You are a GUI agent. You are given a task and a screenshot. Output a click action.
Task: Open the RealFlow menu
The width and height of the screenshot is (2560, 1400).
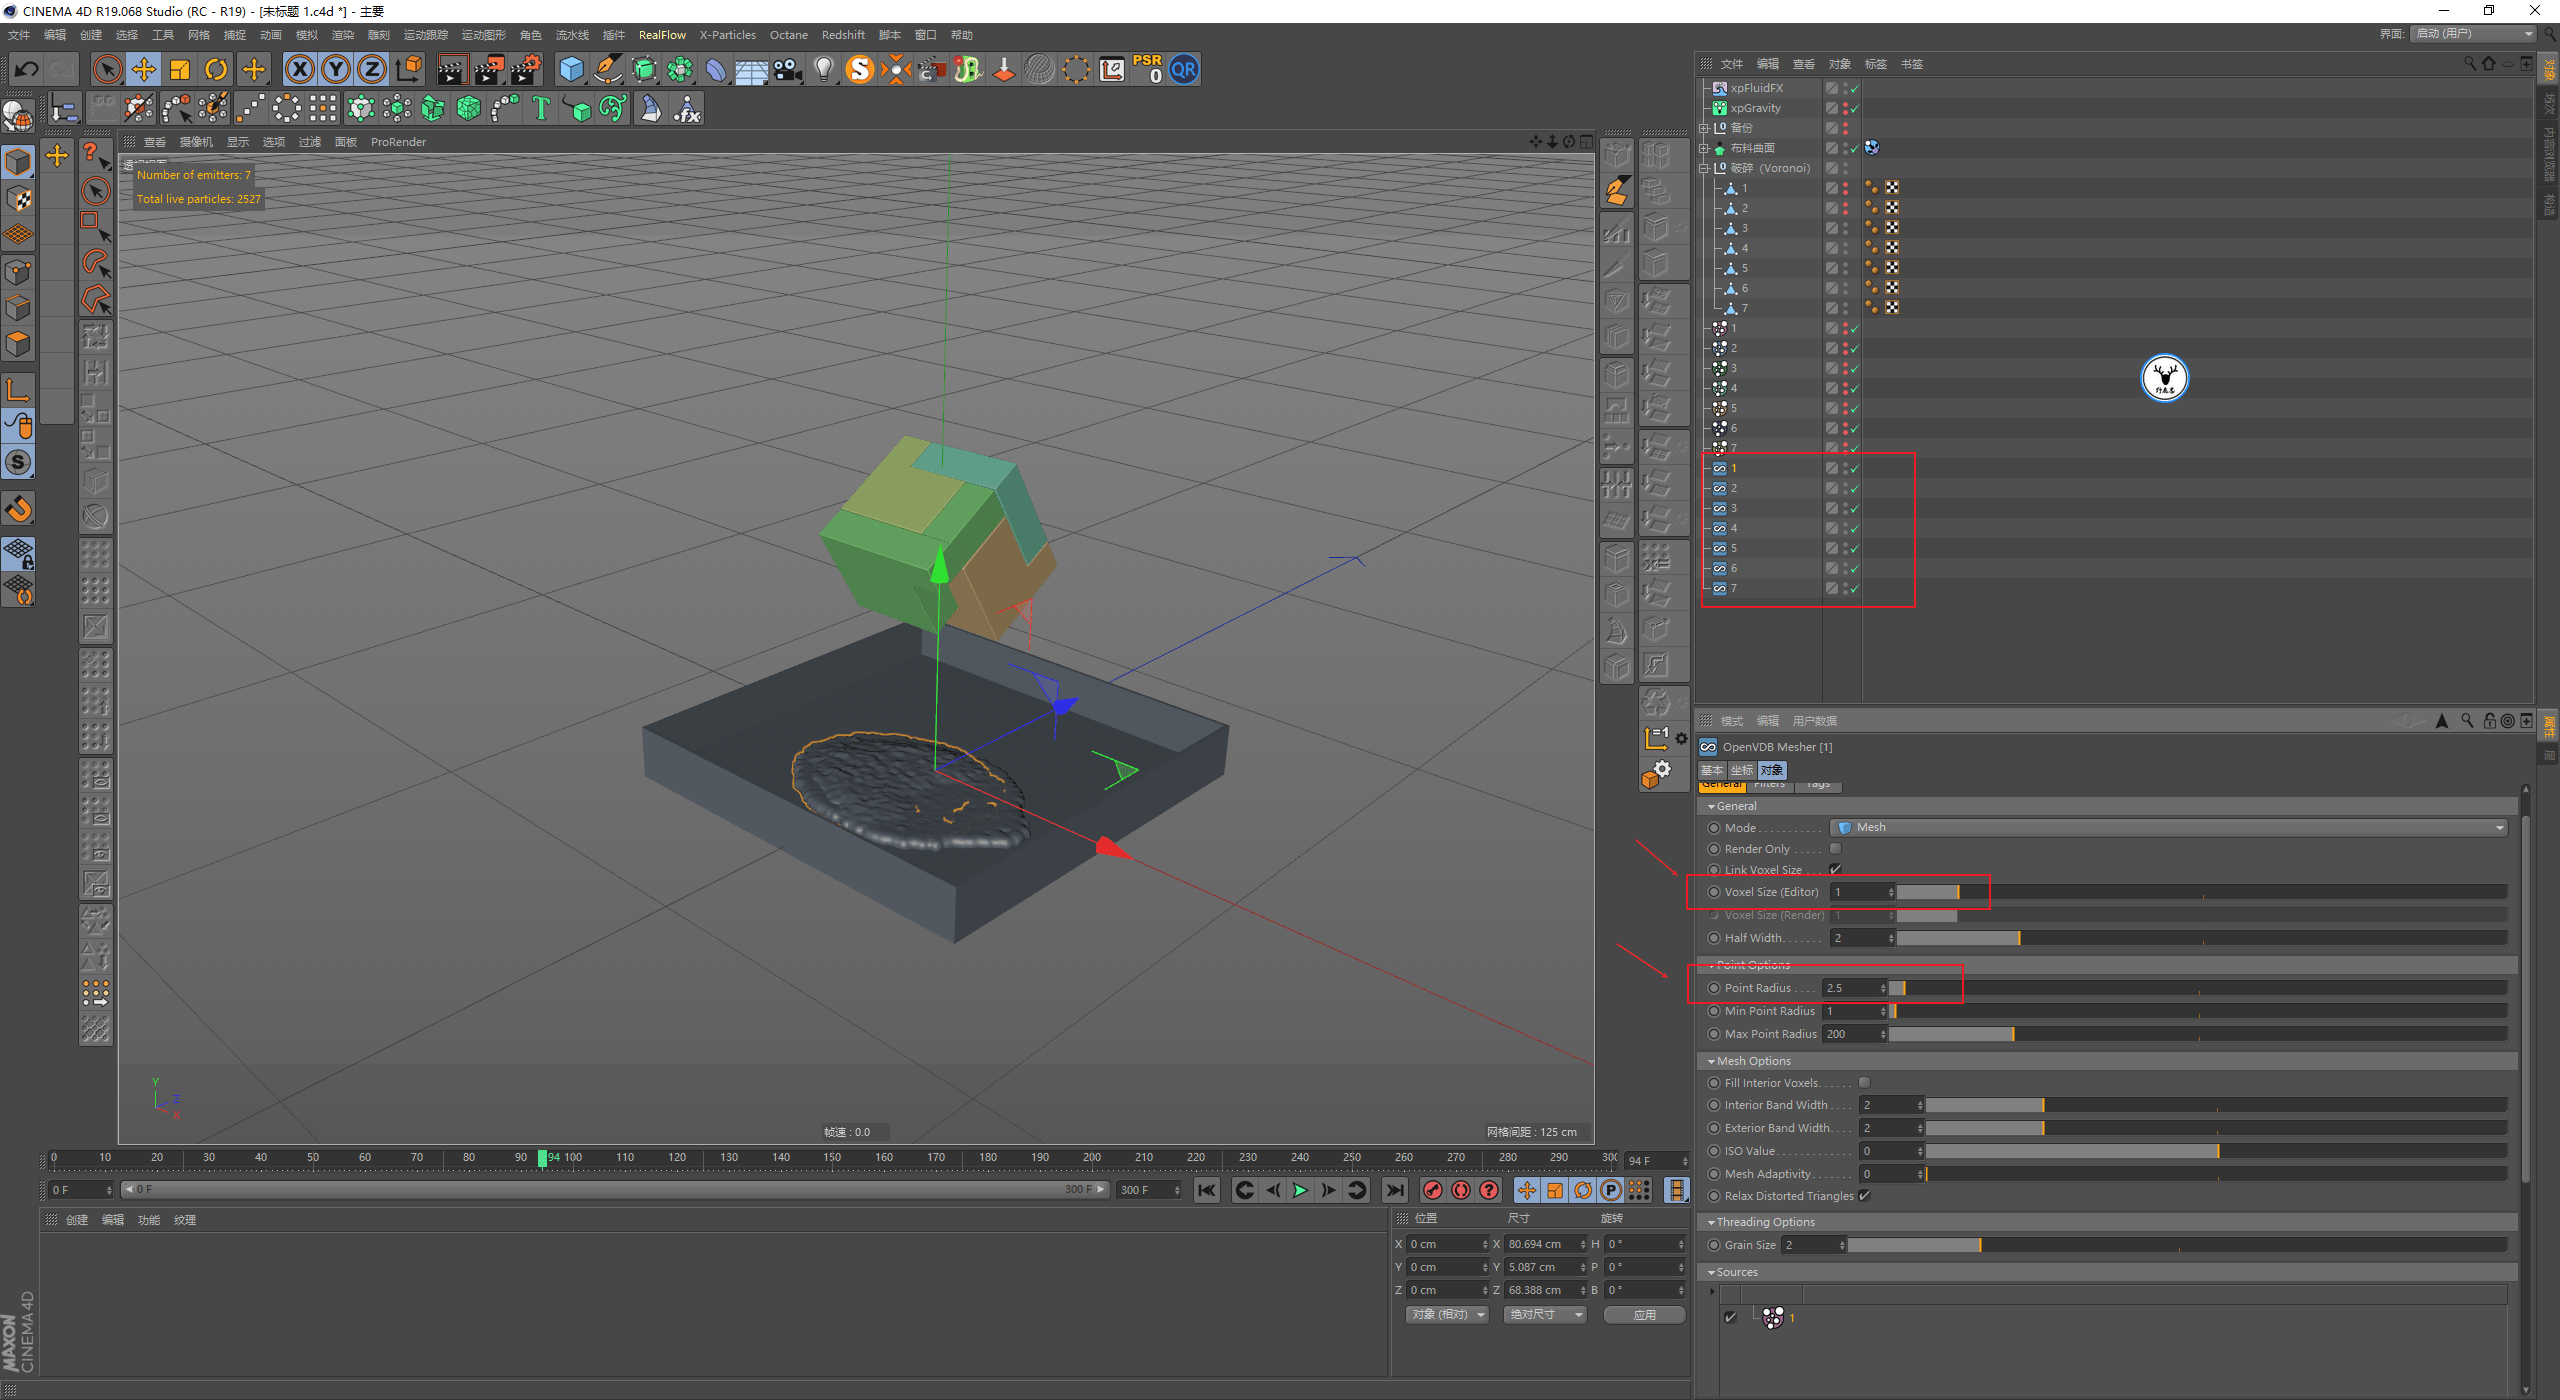click(662, 35)
